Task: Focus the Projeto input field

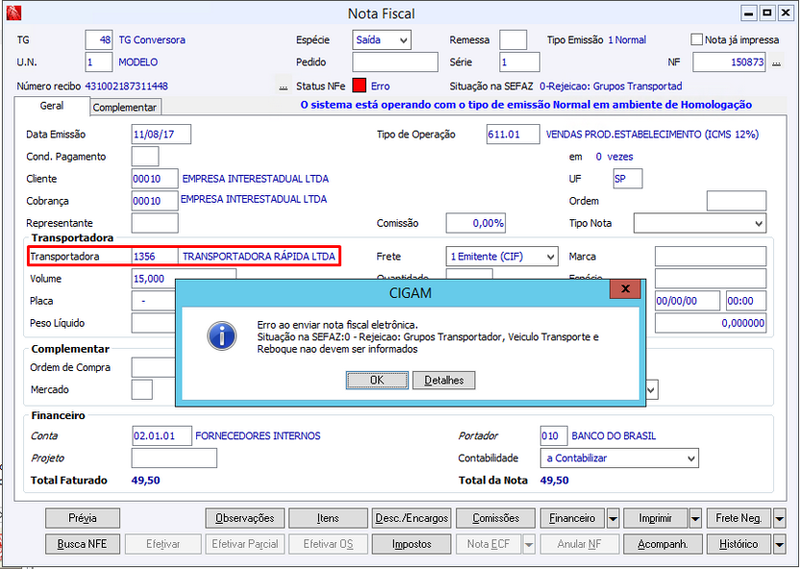Action: click(x=174, y=458)
